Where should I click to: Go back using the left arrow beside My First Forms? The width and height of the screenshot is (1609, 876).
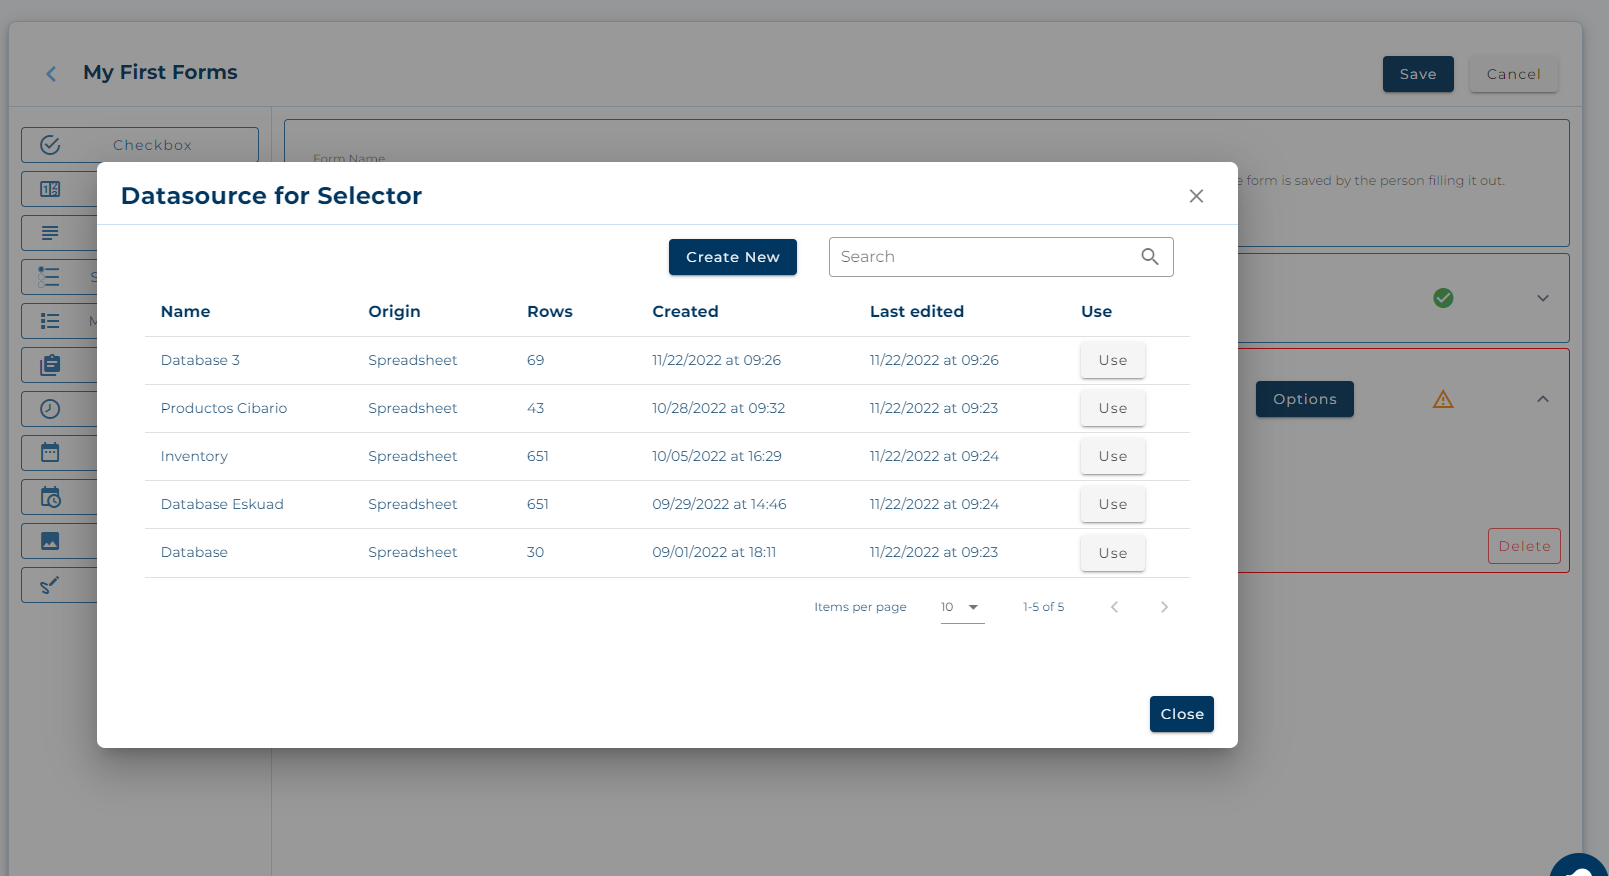[x=51, y=74]
